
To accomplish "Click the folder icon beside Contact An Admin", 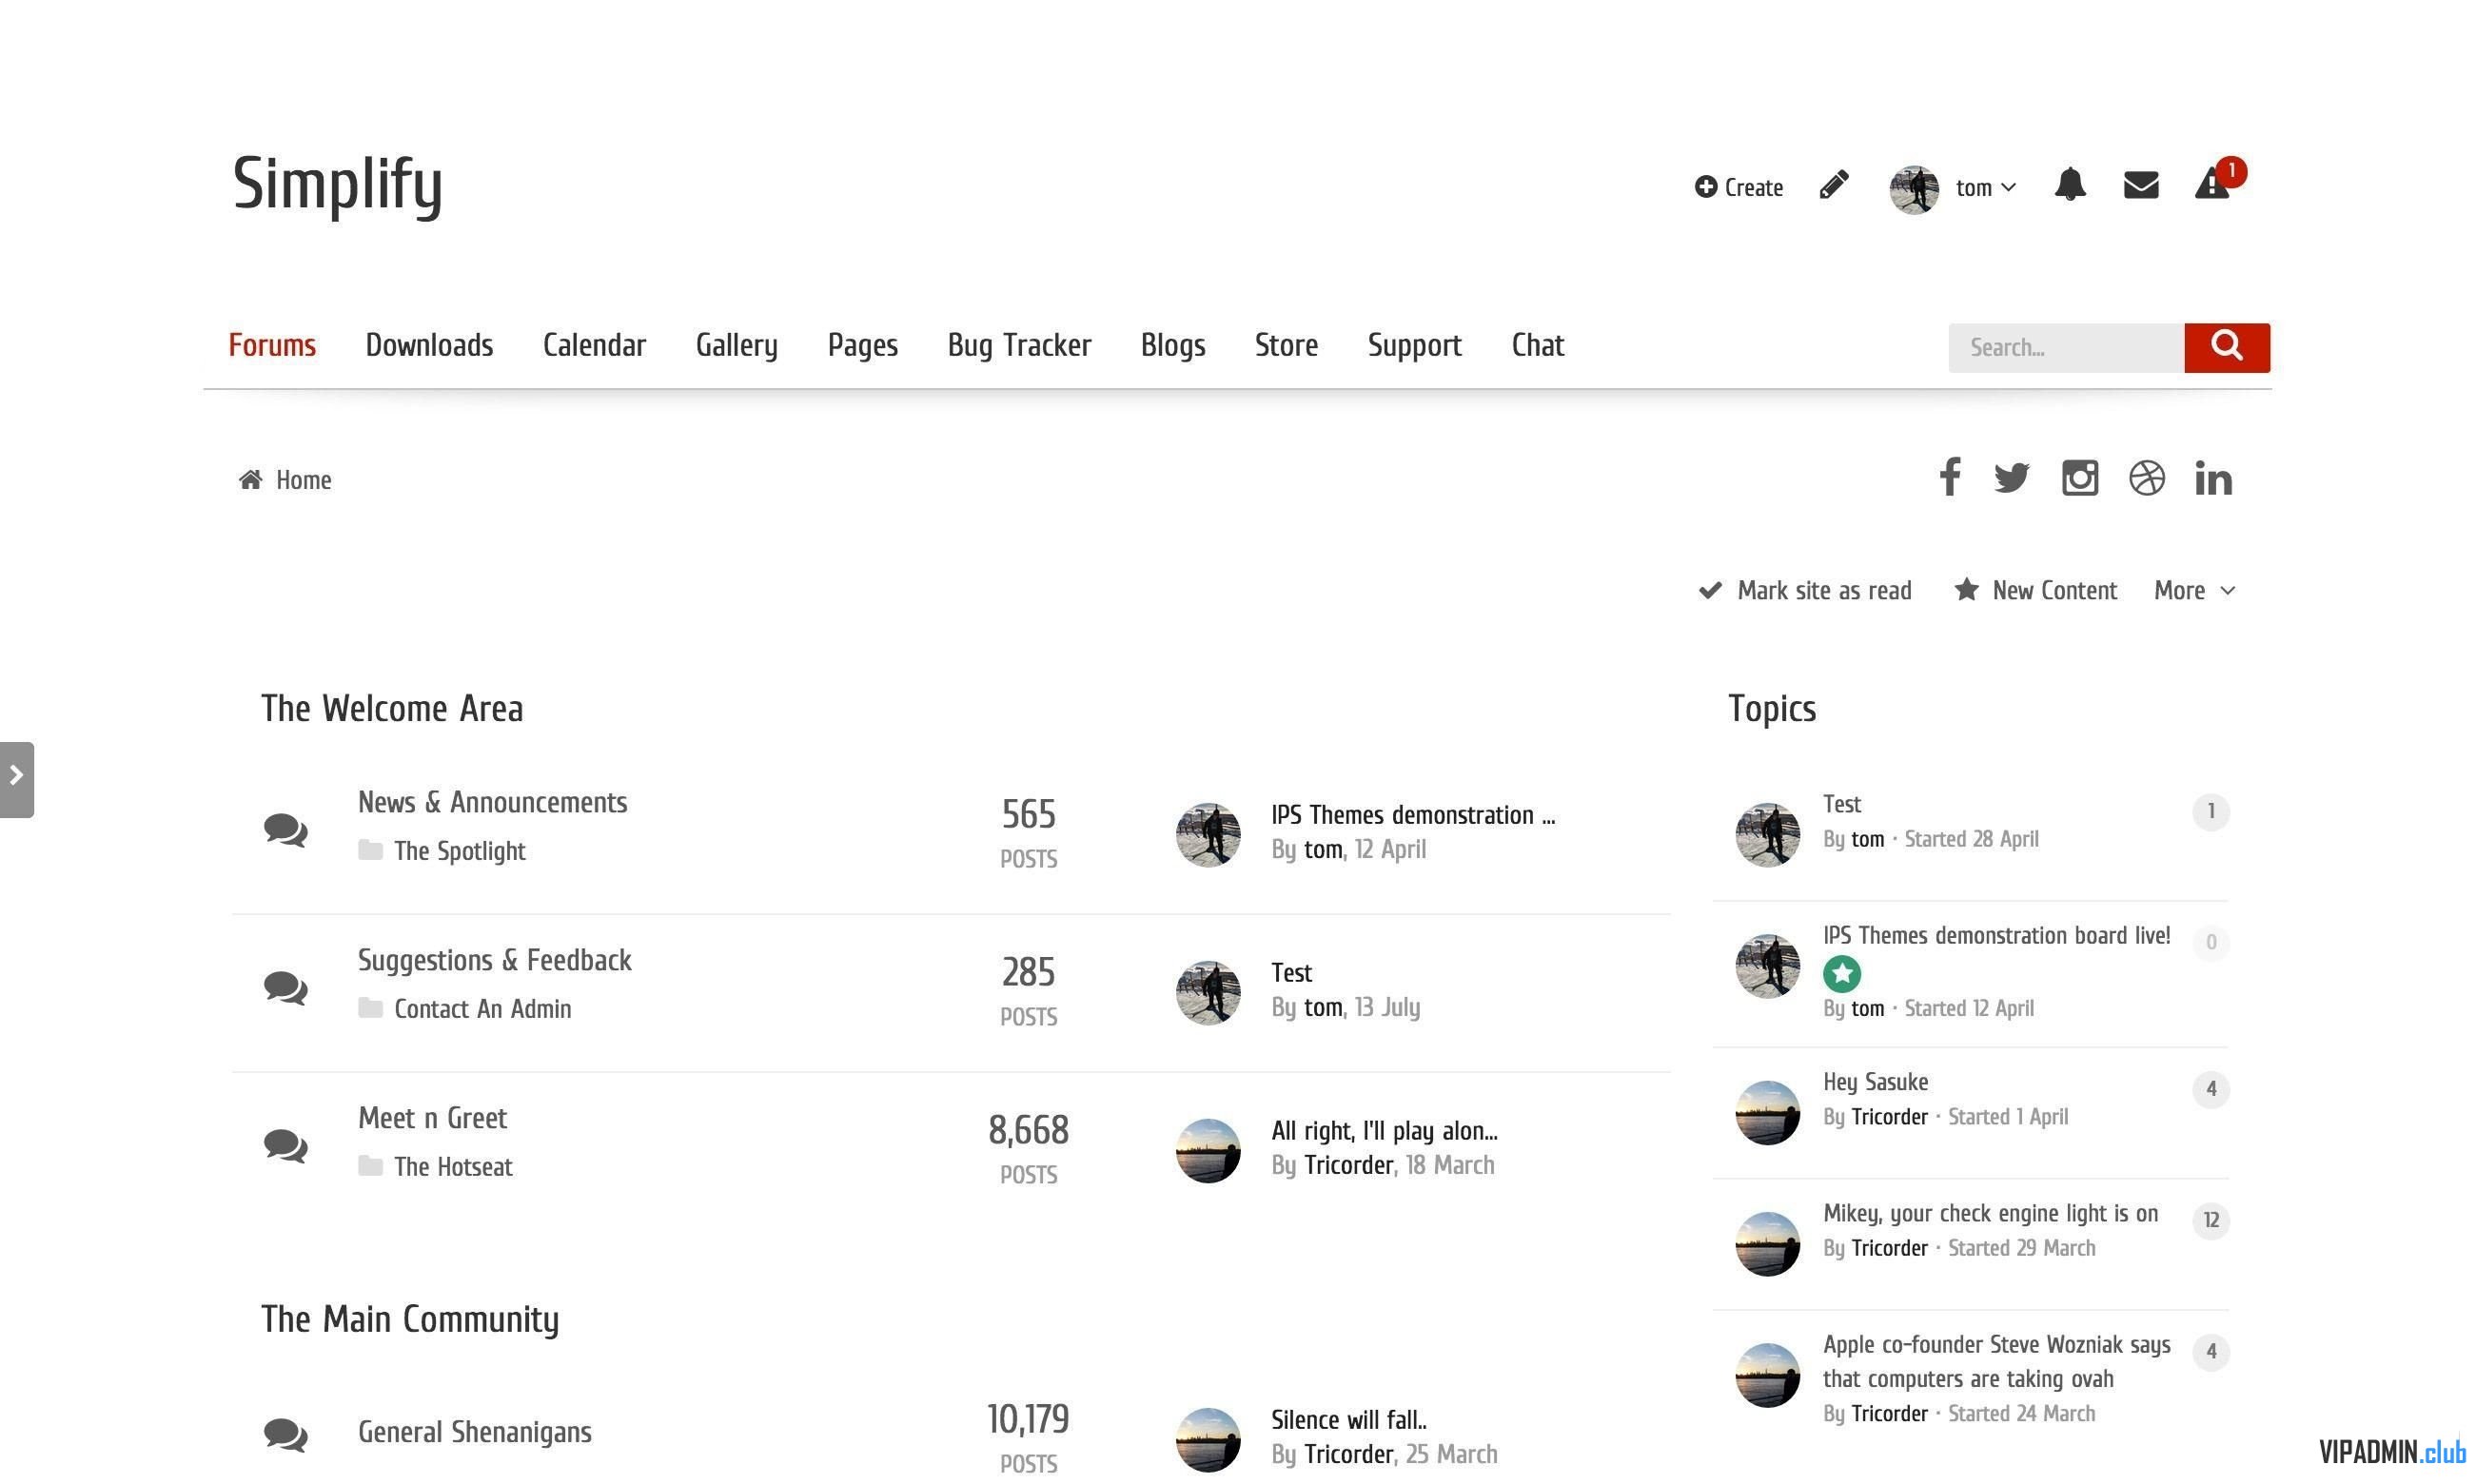I will click(370, 1008).
